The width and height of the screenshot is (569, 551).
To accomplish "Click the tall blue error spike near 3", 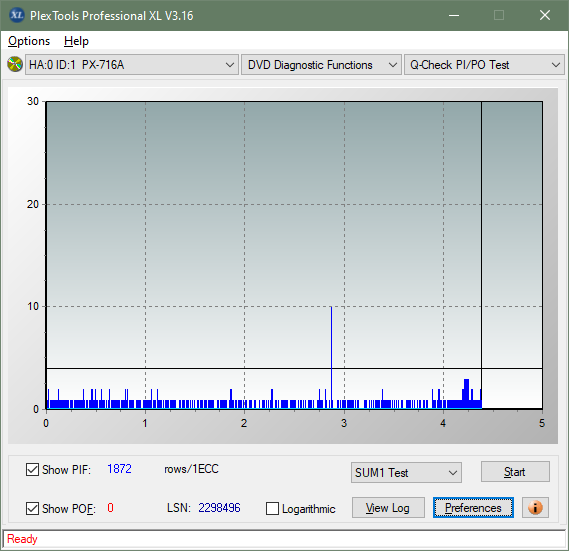I will pyautogui.click(x=331, y=358).
